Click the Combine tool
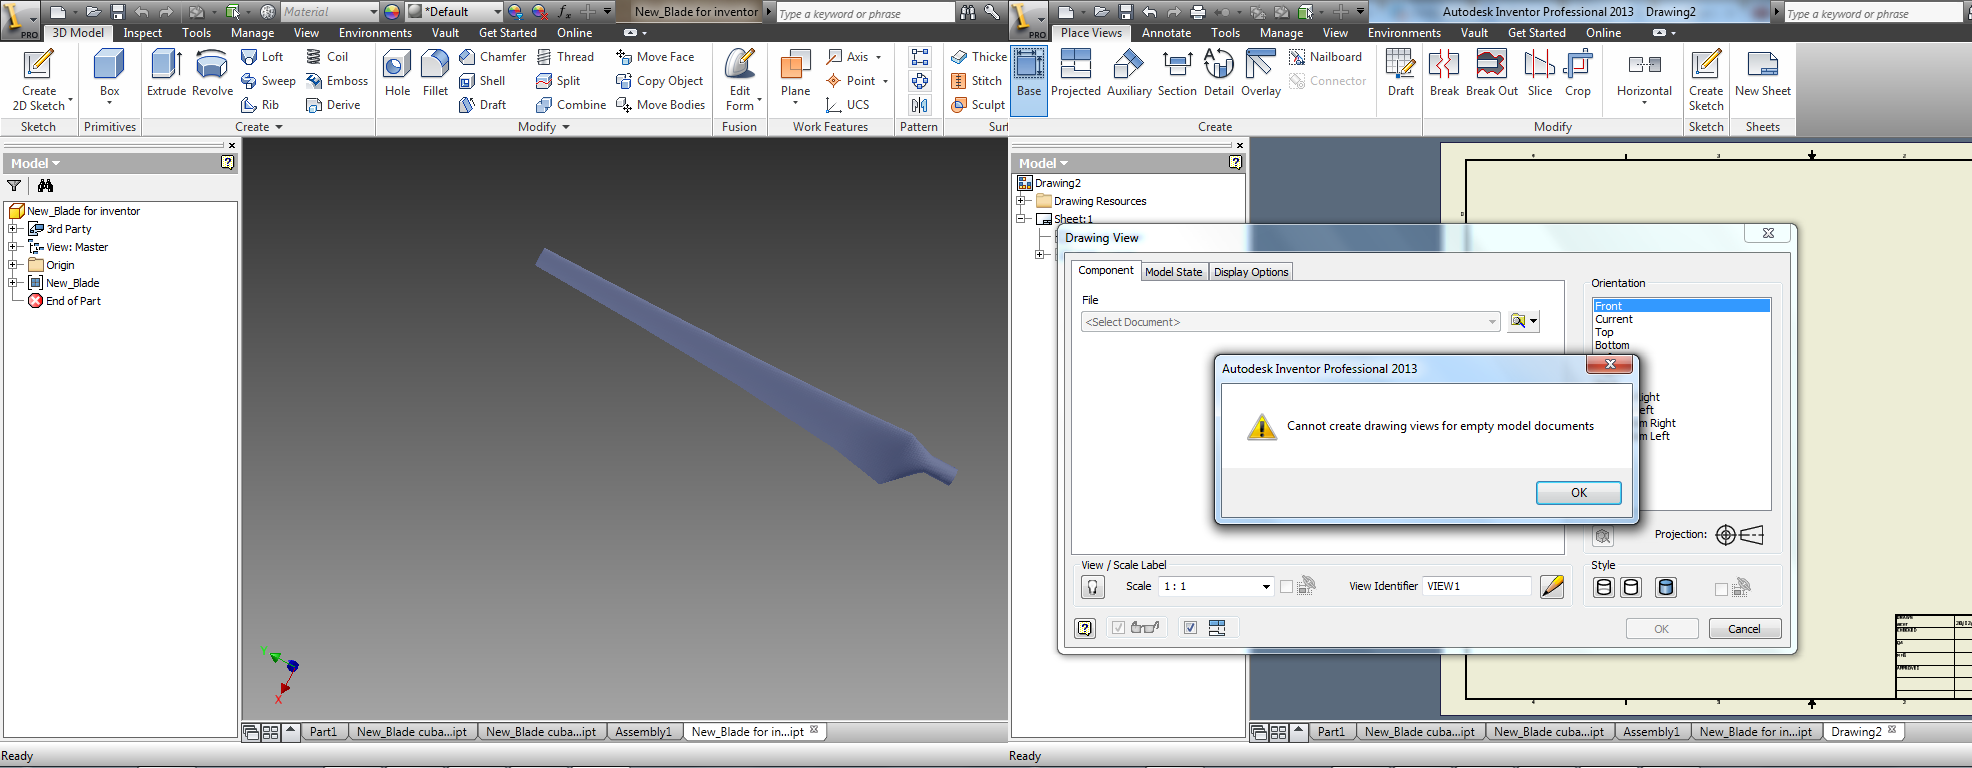The width and height of the screenshot is (1972, 768). (571, 105)
